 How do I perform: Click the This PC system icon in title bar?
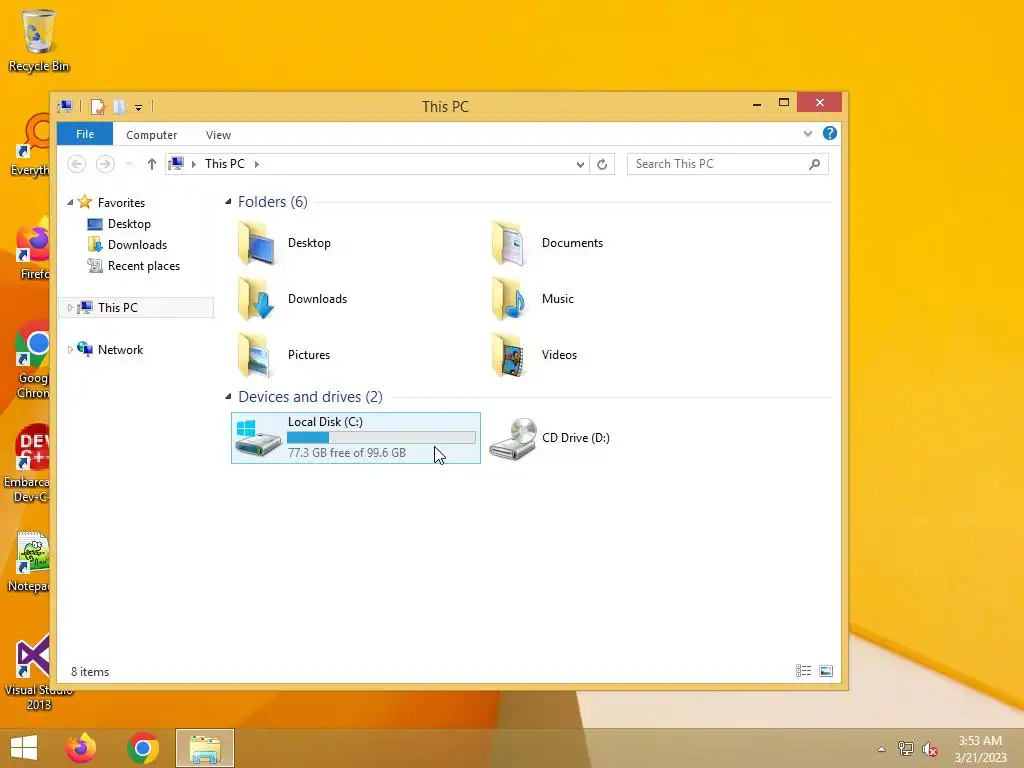click(65, 106)
